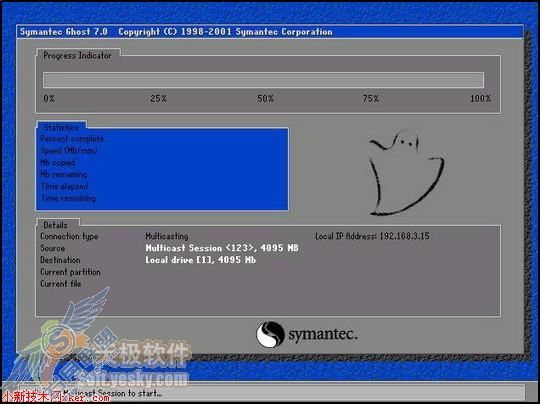Click the Multicasting connection type value
This screenshot has width=540, height=404.
pos(167,236)
